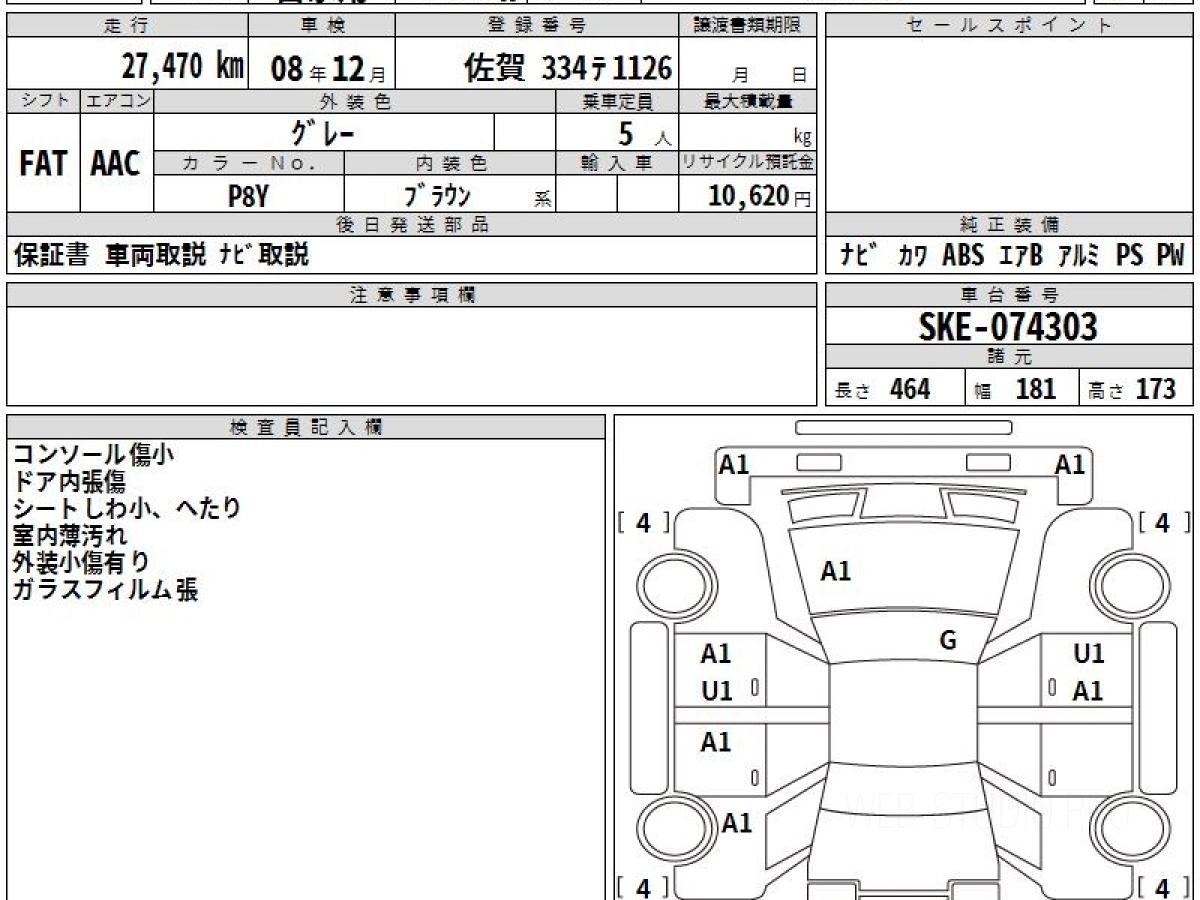Select U1 mark on the left front door
The image size is (1200, 900).
click(x=716, y=690)
